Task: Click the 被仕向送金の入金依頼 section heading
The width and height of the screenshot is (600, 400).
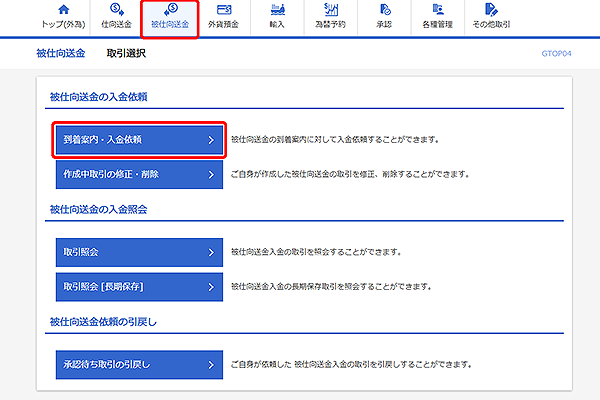Action: 99,97
